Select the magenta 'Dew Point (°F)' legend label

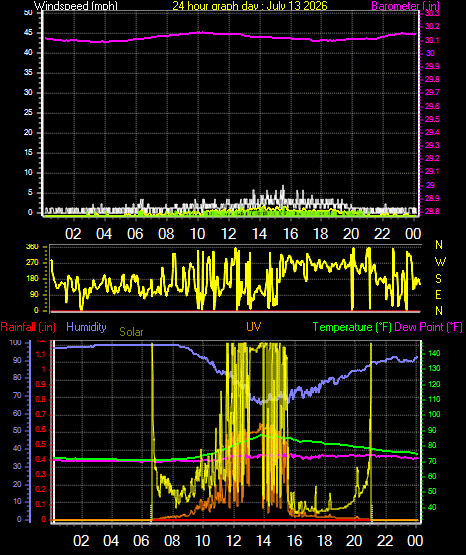[x=428, y=327]
